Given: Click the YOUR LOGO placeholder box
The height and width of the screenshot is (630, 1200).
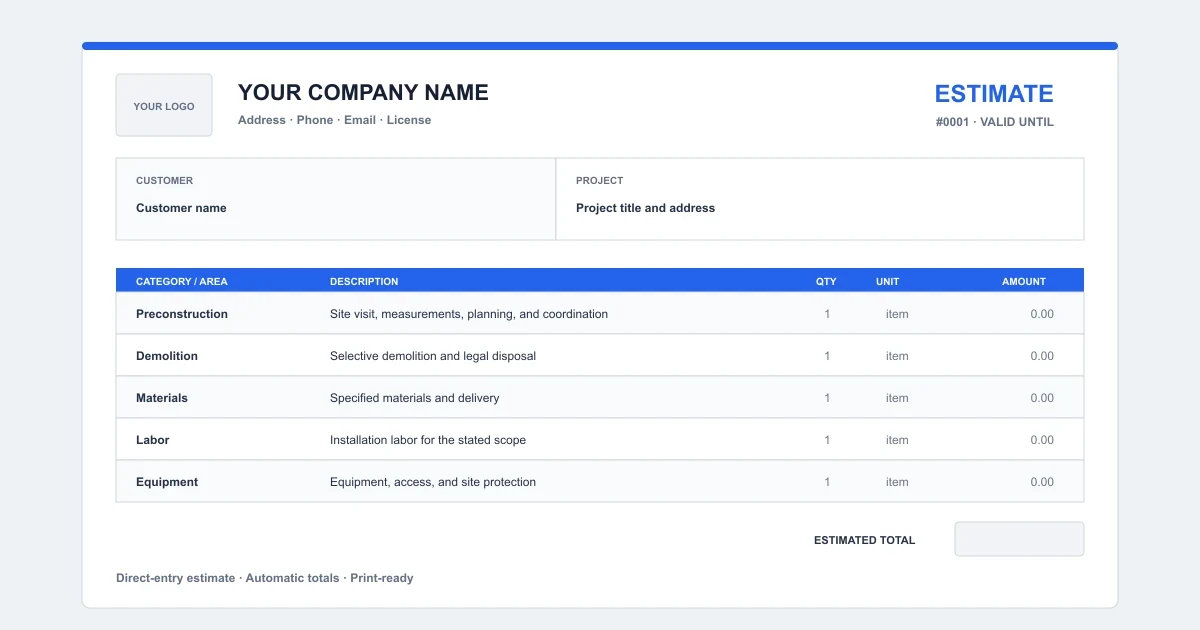Looking at the screenshot, I should pyautogui.click(x=164, y=105).
